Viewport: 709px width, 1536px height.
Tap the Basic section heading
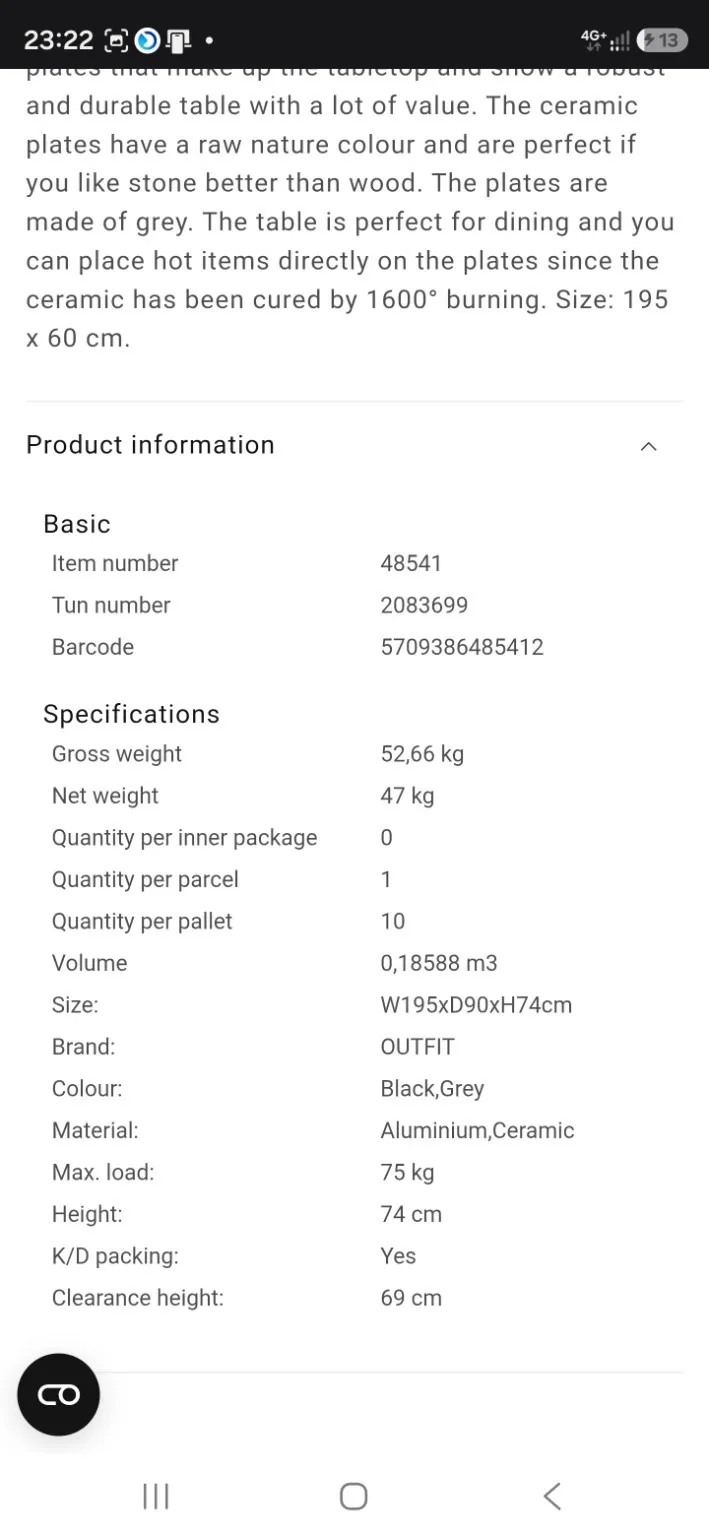click(77, 524)
